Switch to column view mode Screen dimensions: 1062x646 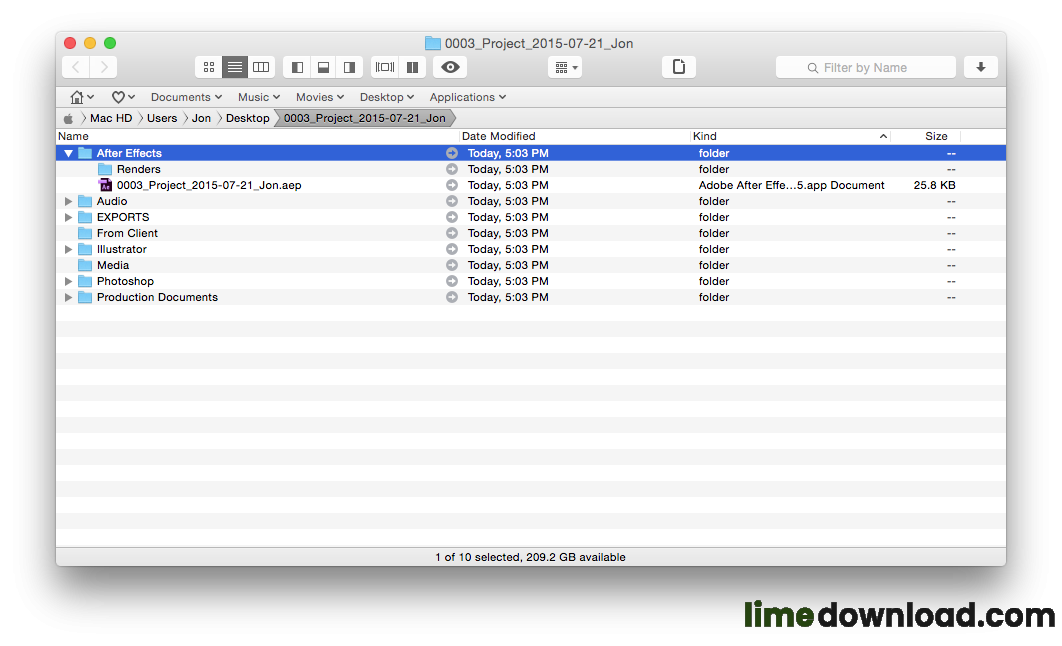pyautogui.click(x=261, y=67)
